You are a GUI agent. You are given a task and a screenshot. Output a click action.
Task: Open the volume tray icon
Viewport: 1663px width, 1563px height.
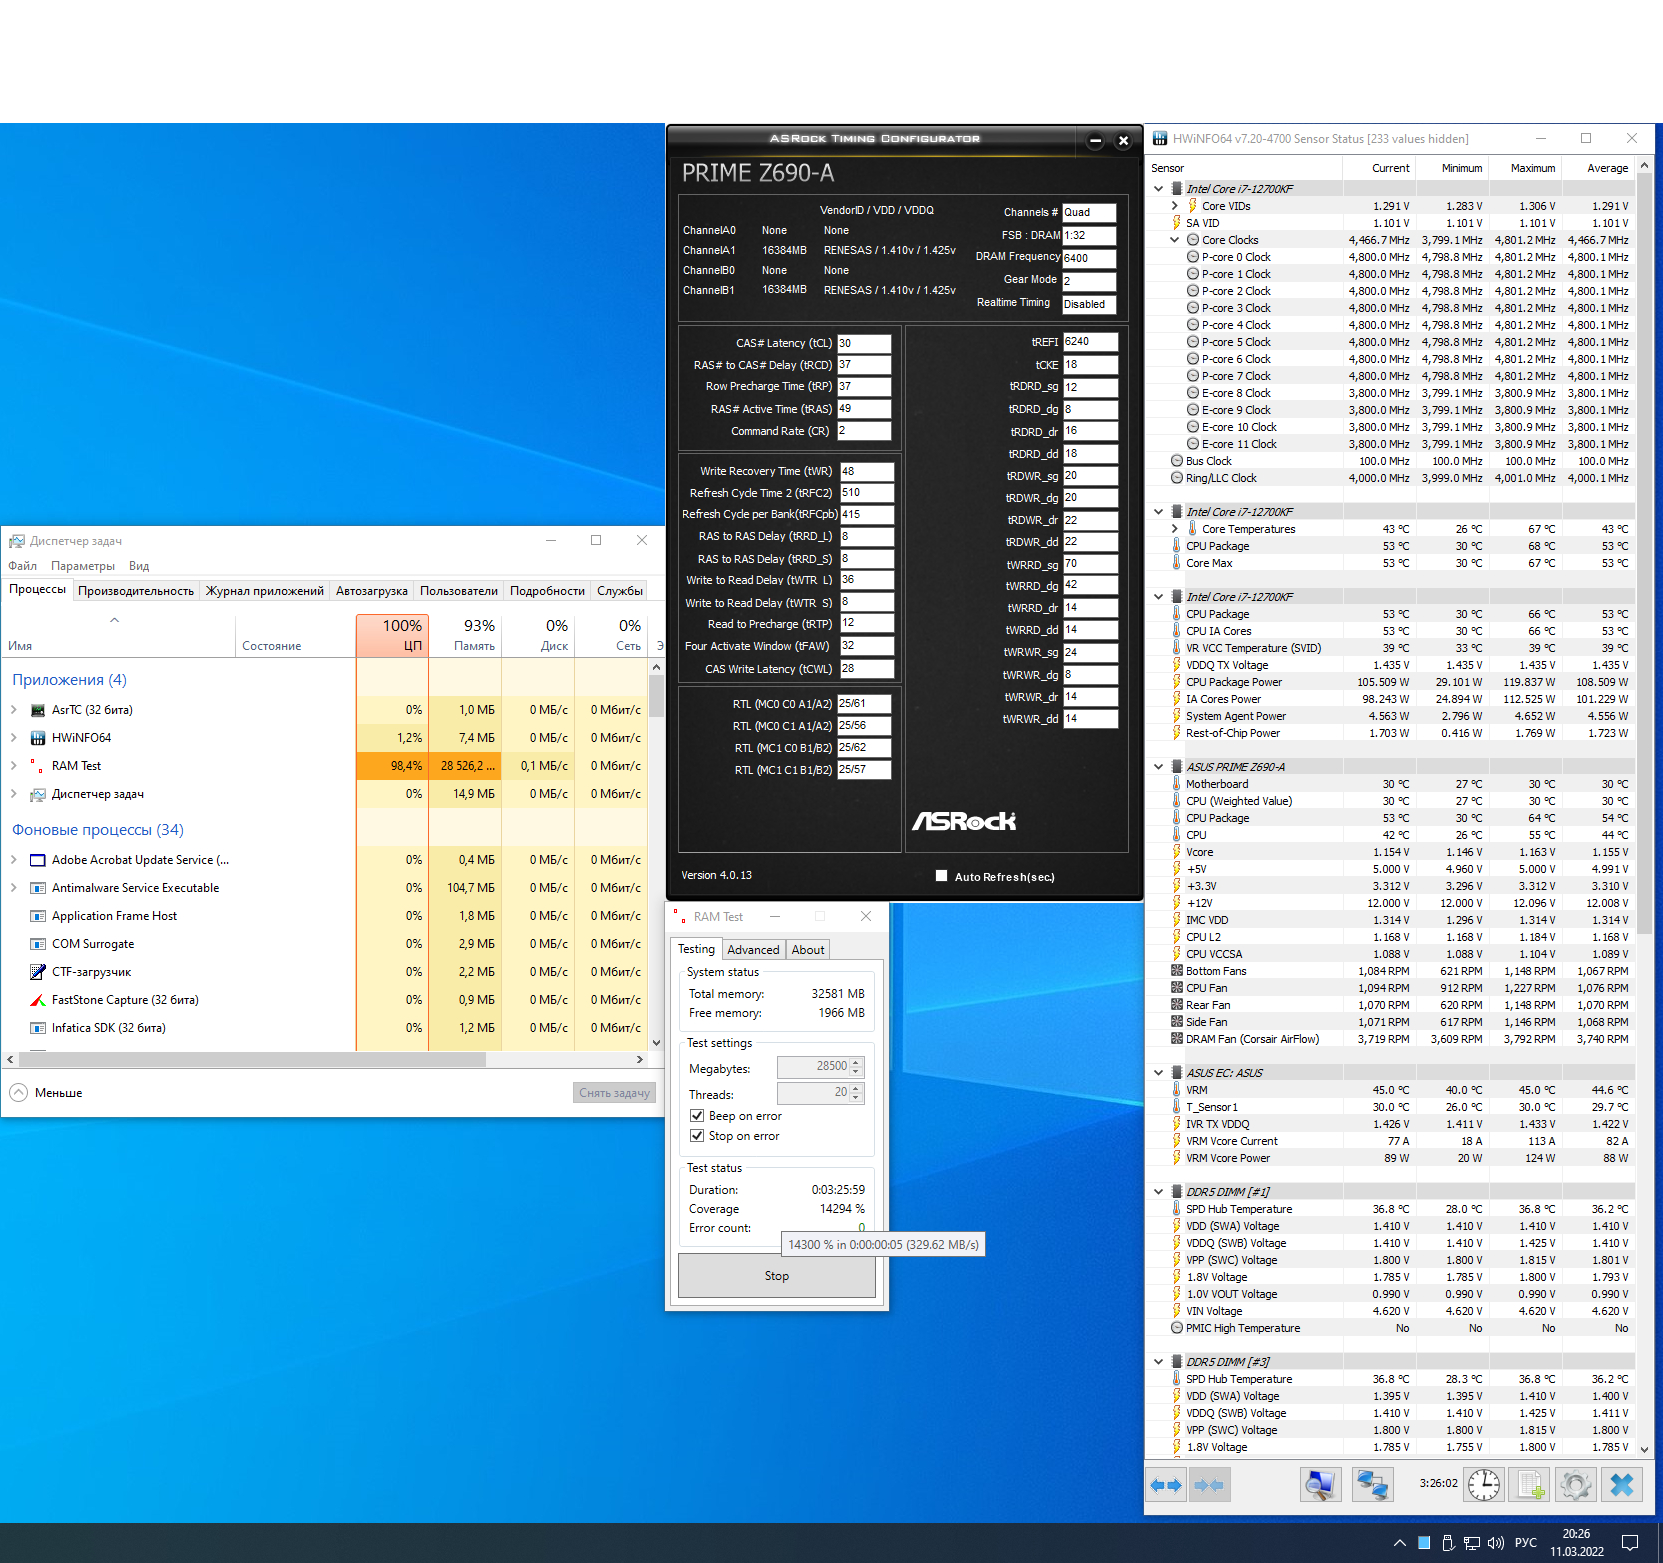(x=1496, y=1543)
